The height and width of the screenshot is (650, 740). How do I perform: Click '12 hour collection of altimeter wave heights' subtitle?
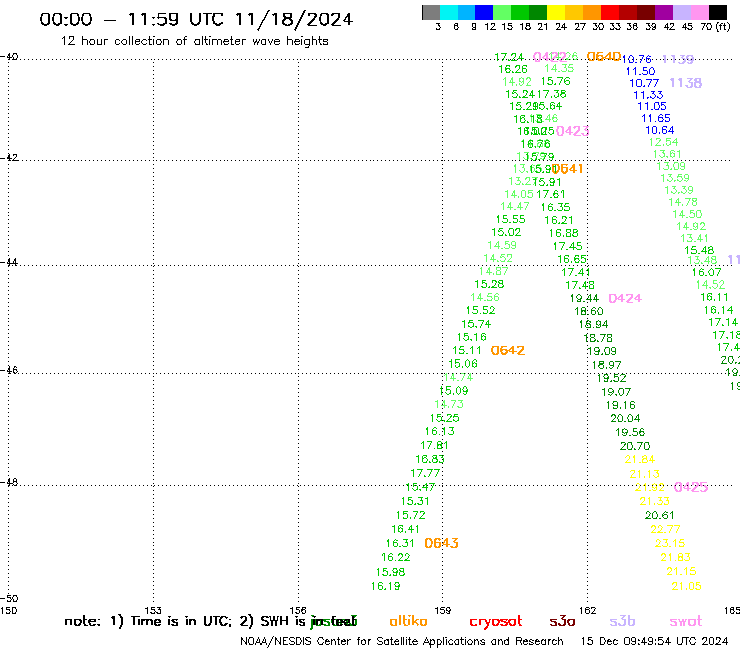194,41
